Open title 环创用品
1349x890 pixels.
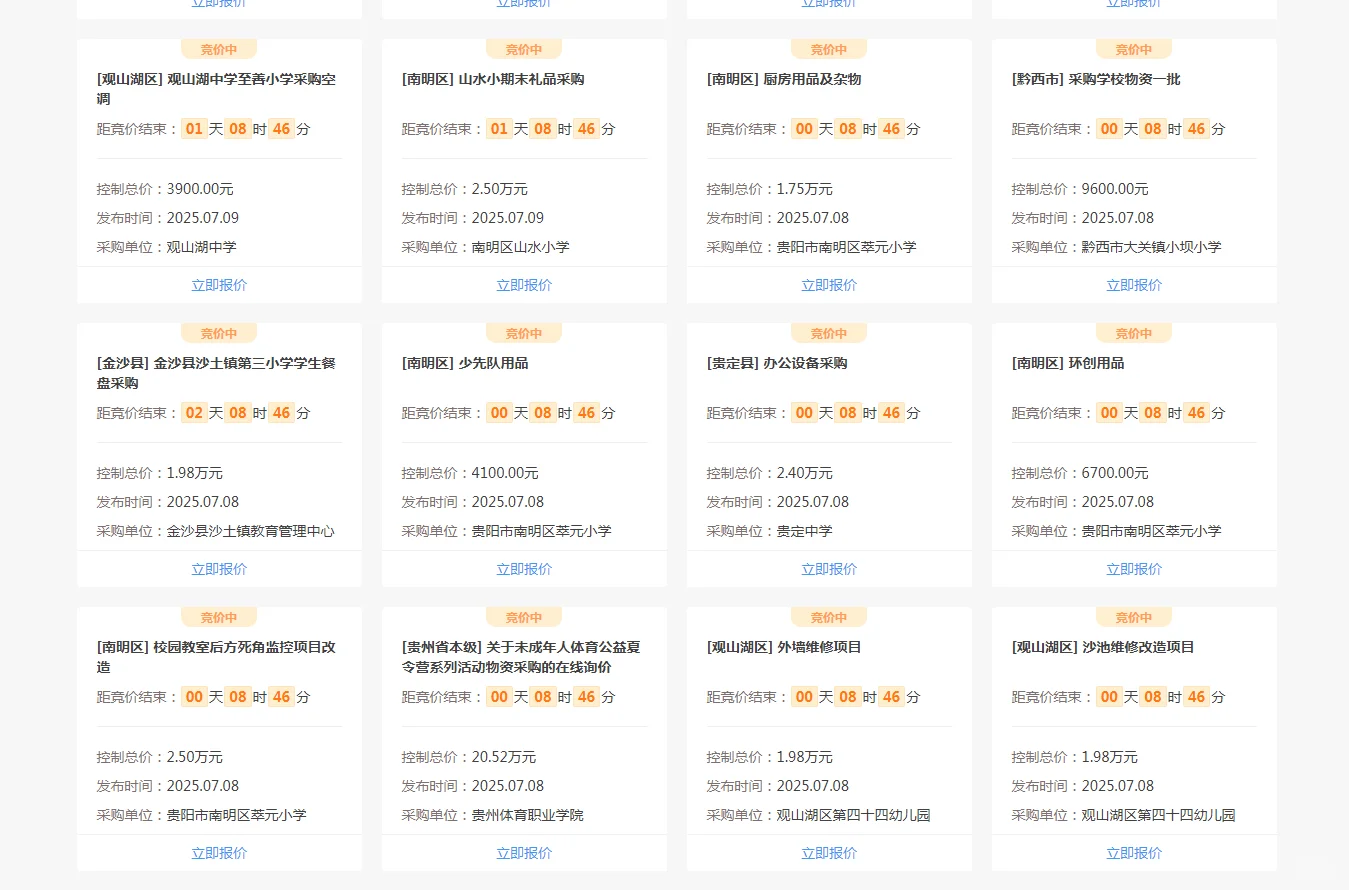click(x=1068, y=363)
